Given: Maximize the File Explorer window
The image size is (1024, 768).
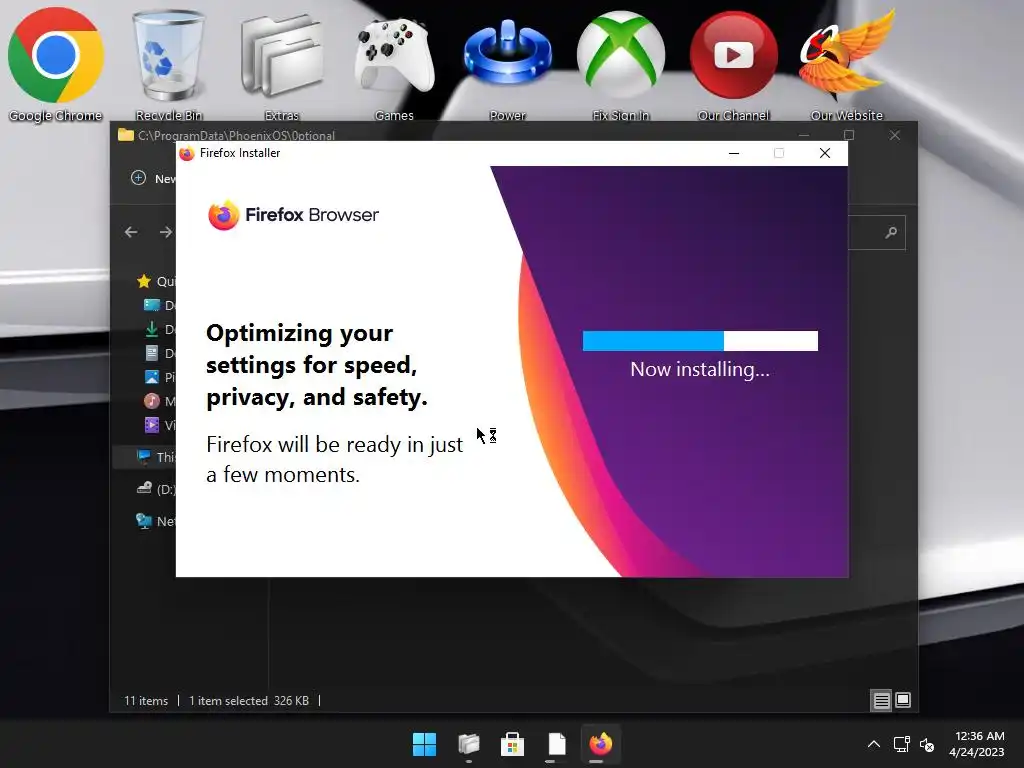Looking at the screenshot, I should (x=849, y=135).
